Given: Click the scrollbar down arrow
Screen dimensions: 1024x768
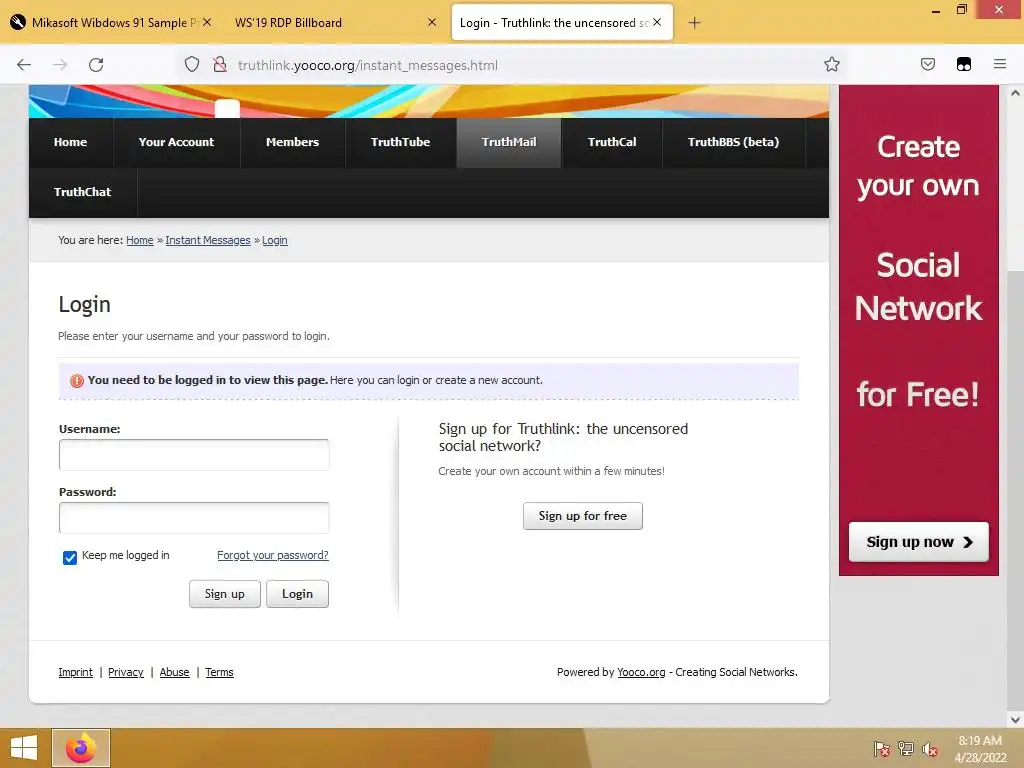Looking at the screenshot, I should [1015, 720].
